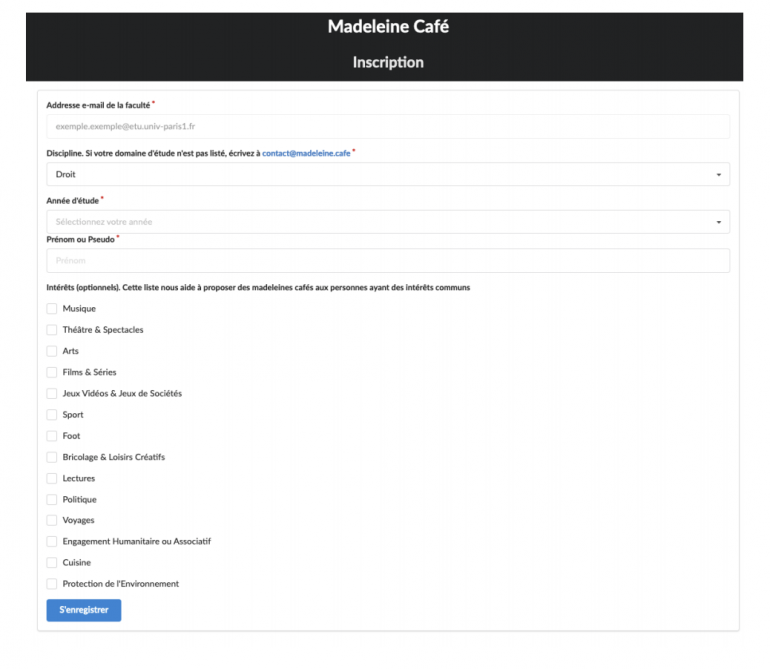Tick the Théâtre & Spectacles checkbox
The height and width of the screenshot is (669, 770).
point(52,330)
